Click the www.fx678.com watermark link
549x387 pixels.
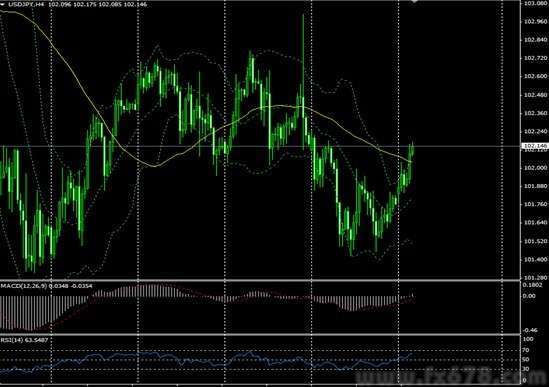[x=451, y=377]
